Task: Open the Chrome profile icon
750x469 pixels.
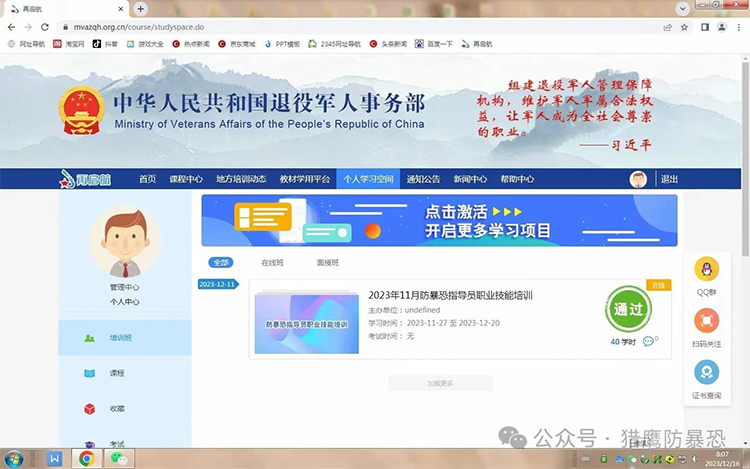Action: [x=722, y=27]
